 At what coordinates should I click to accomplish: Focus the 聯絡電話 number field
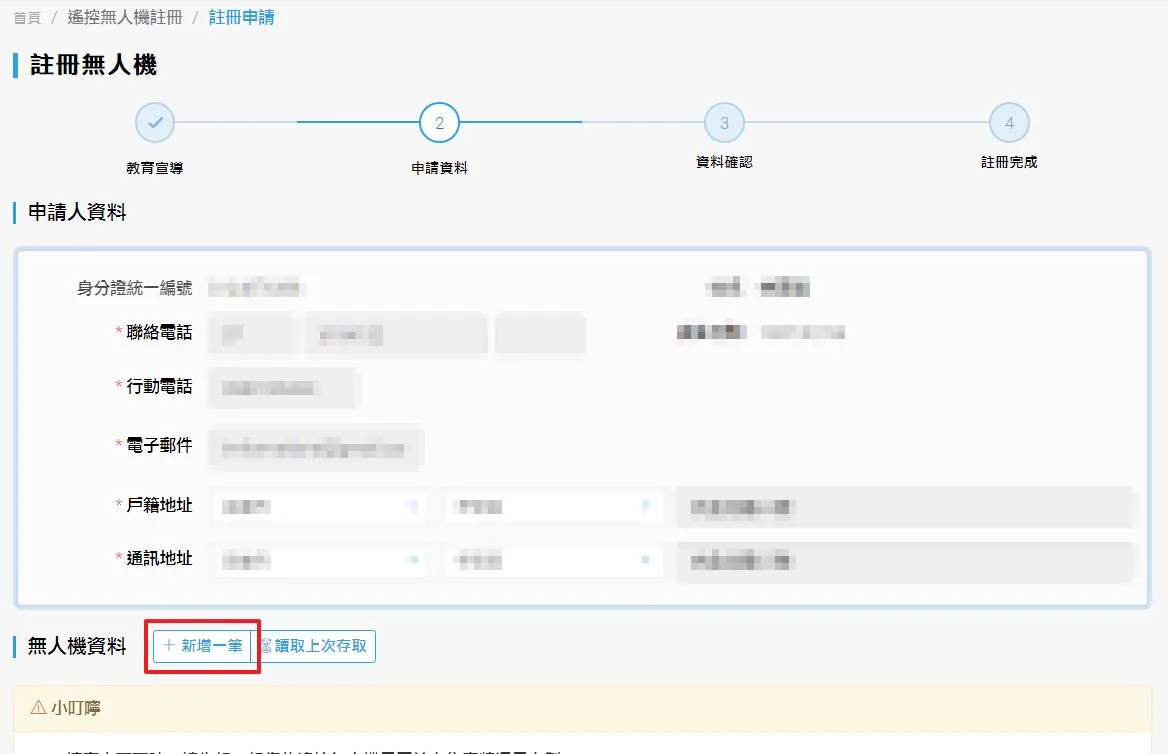click(x=396, y=335)
